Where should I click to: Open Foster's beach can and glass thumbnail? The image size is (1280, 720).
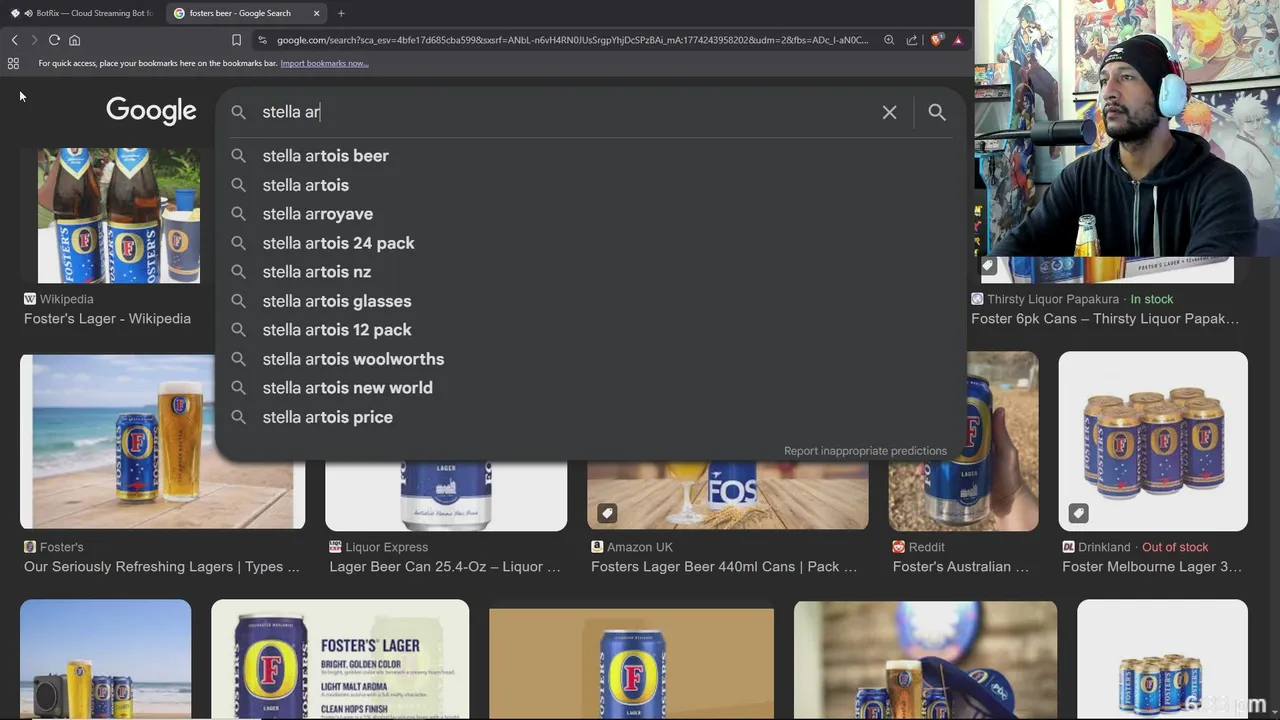point(162,441)
